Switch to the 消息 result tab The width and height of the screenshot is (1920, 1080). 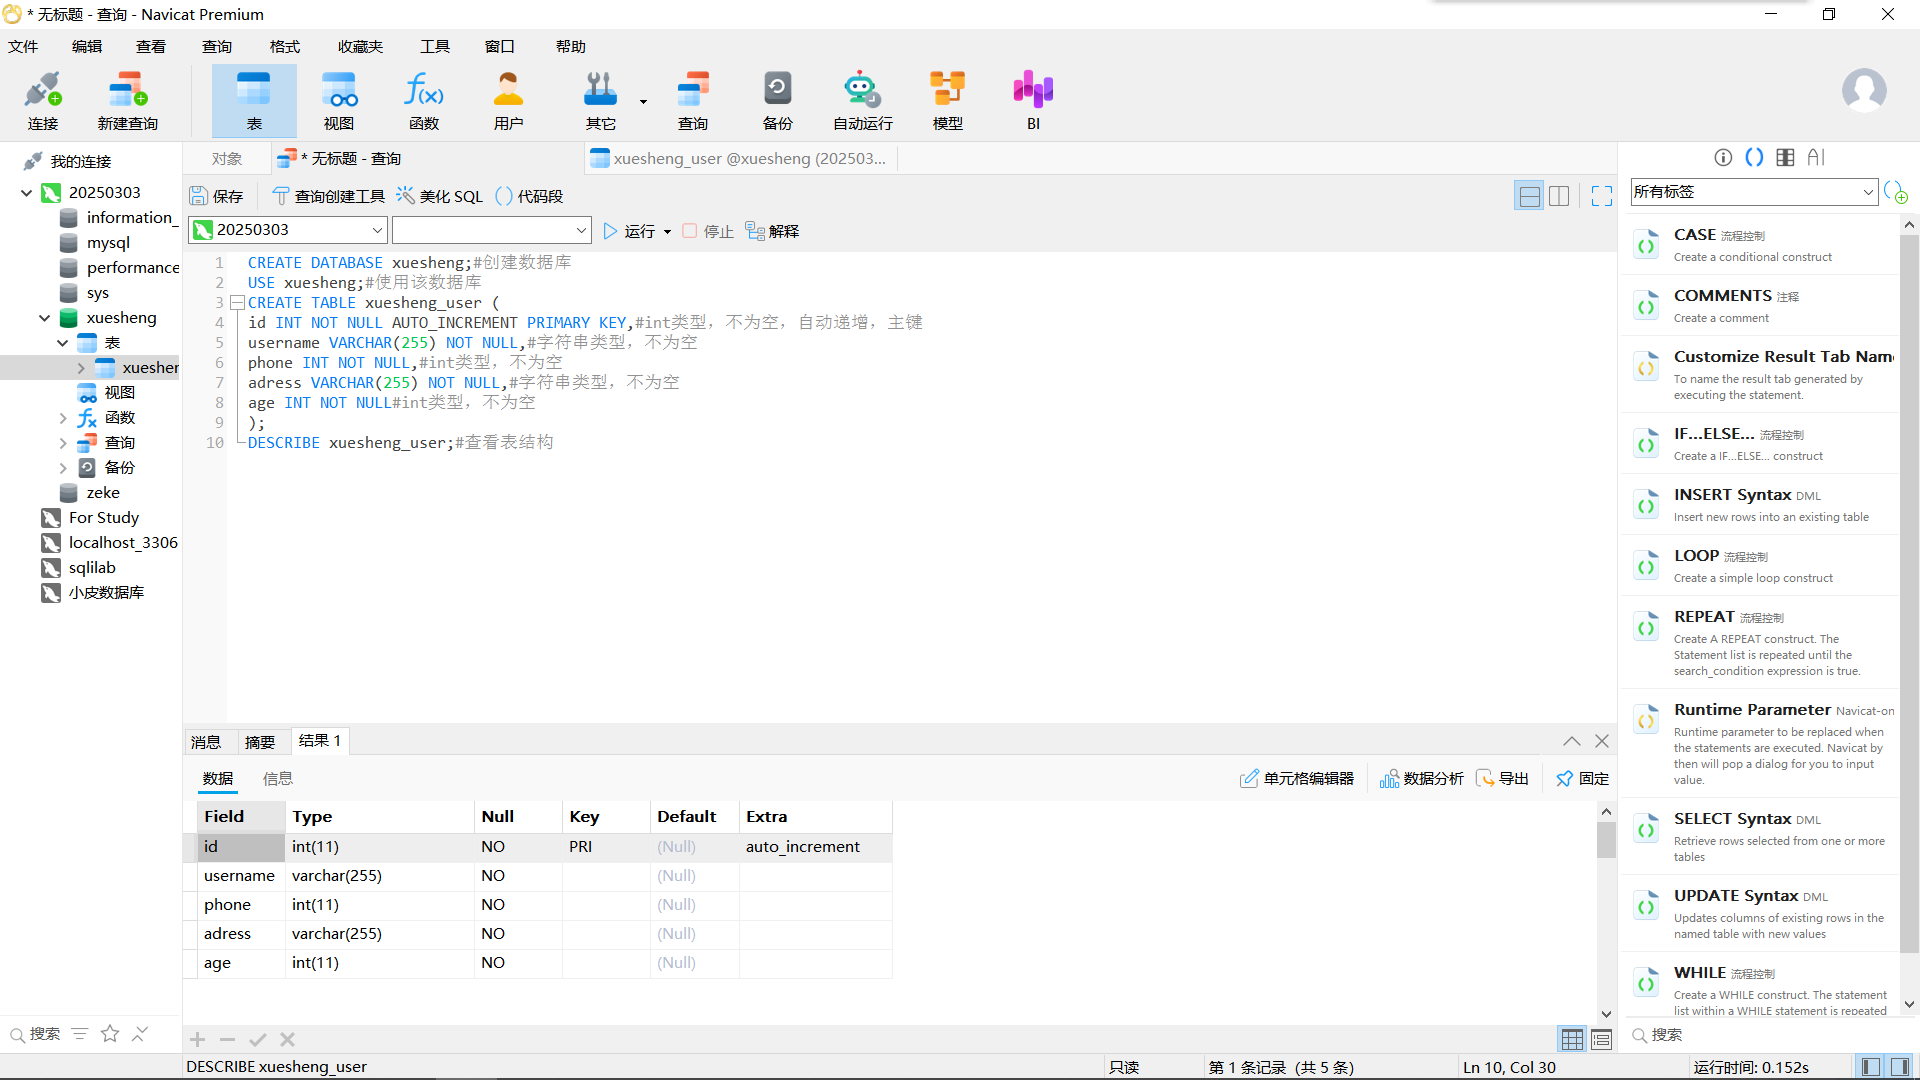click(x=206, y=741)
